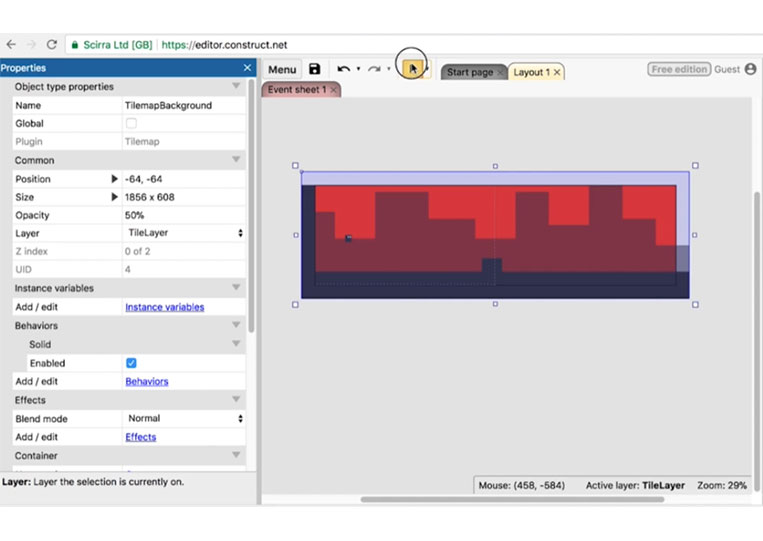The width and height of the screenshot is (763, 541).
Task: Click the Guest account label
Action: [727, 70]
